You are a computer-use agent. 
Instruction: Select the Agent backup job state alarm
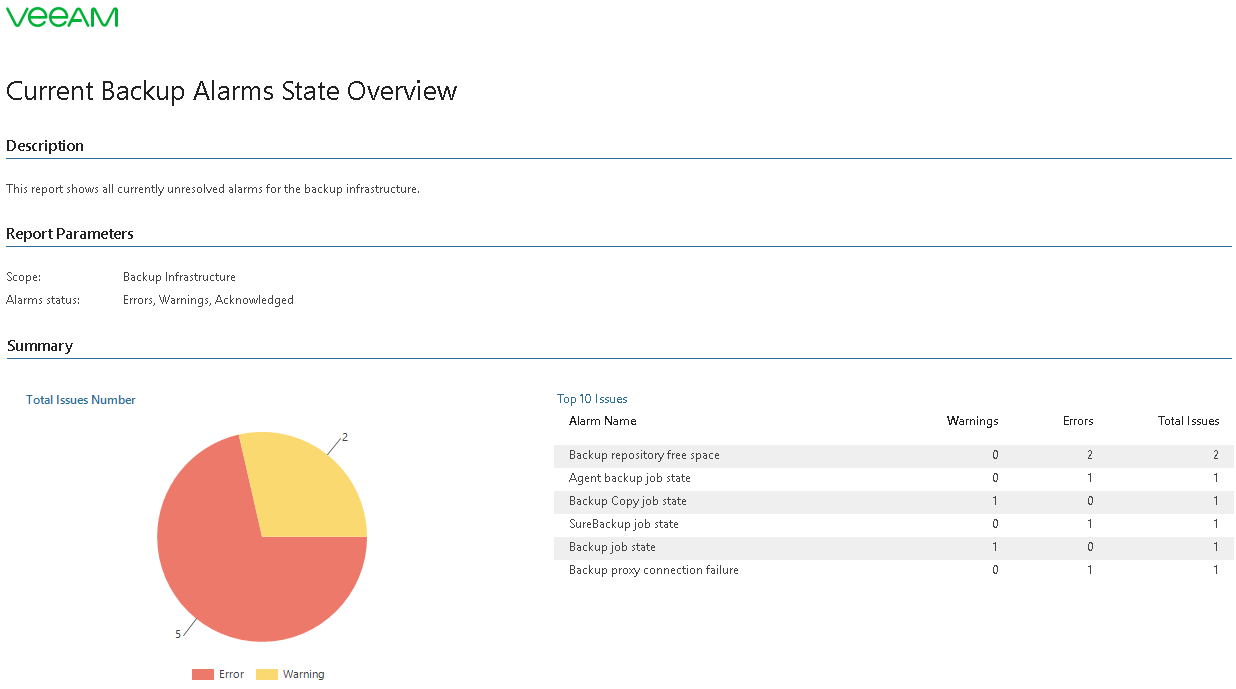630,478
